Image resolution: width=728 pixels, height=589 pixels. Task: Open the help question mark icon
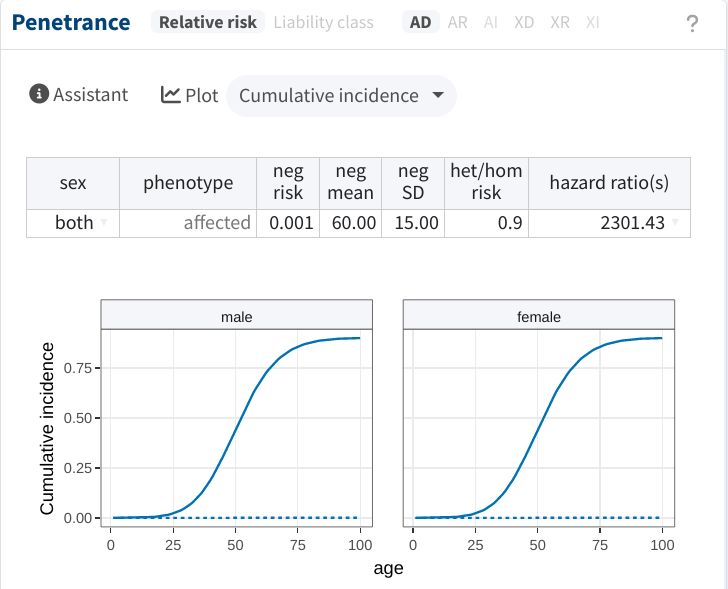692,23
